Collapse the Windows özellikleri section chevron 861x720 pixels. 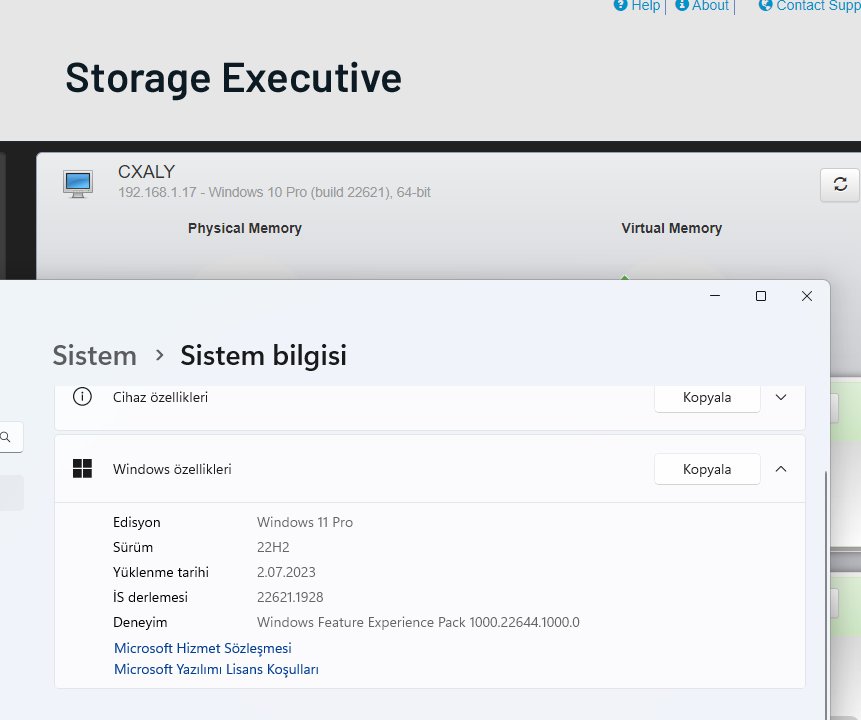coord(781,468)
